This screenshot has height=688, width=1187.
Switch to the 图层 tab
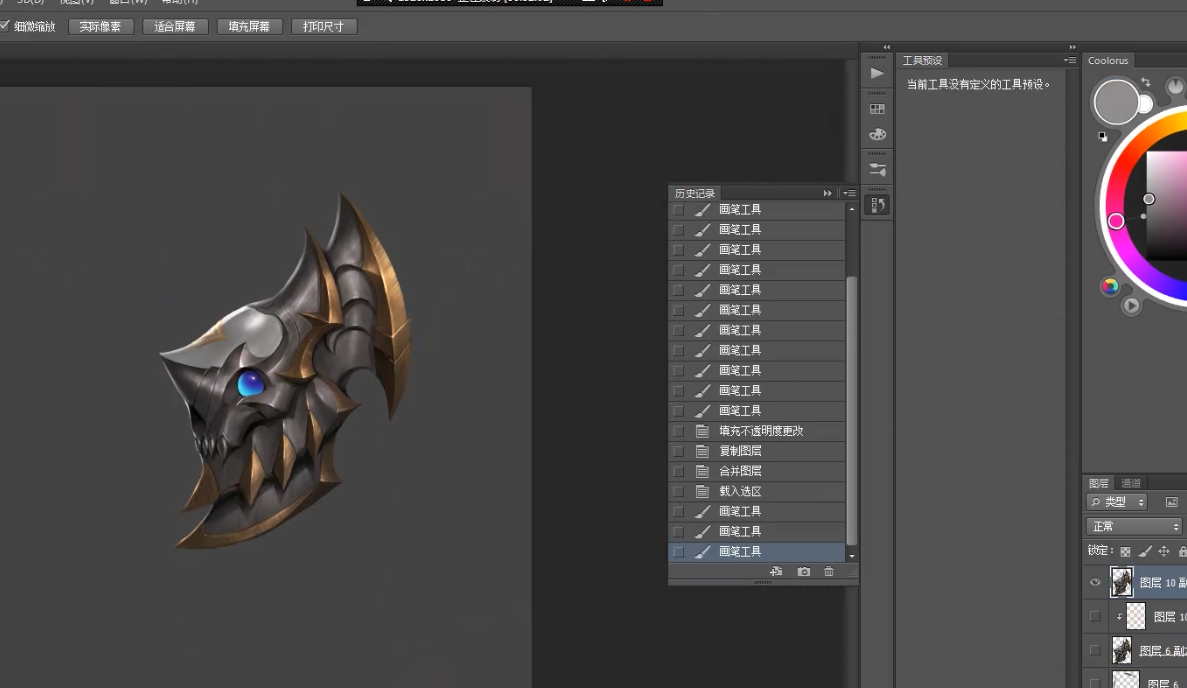(1098, 483)
